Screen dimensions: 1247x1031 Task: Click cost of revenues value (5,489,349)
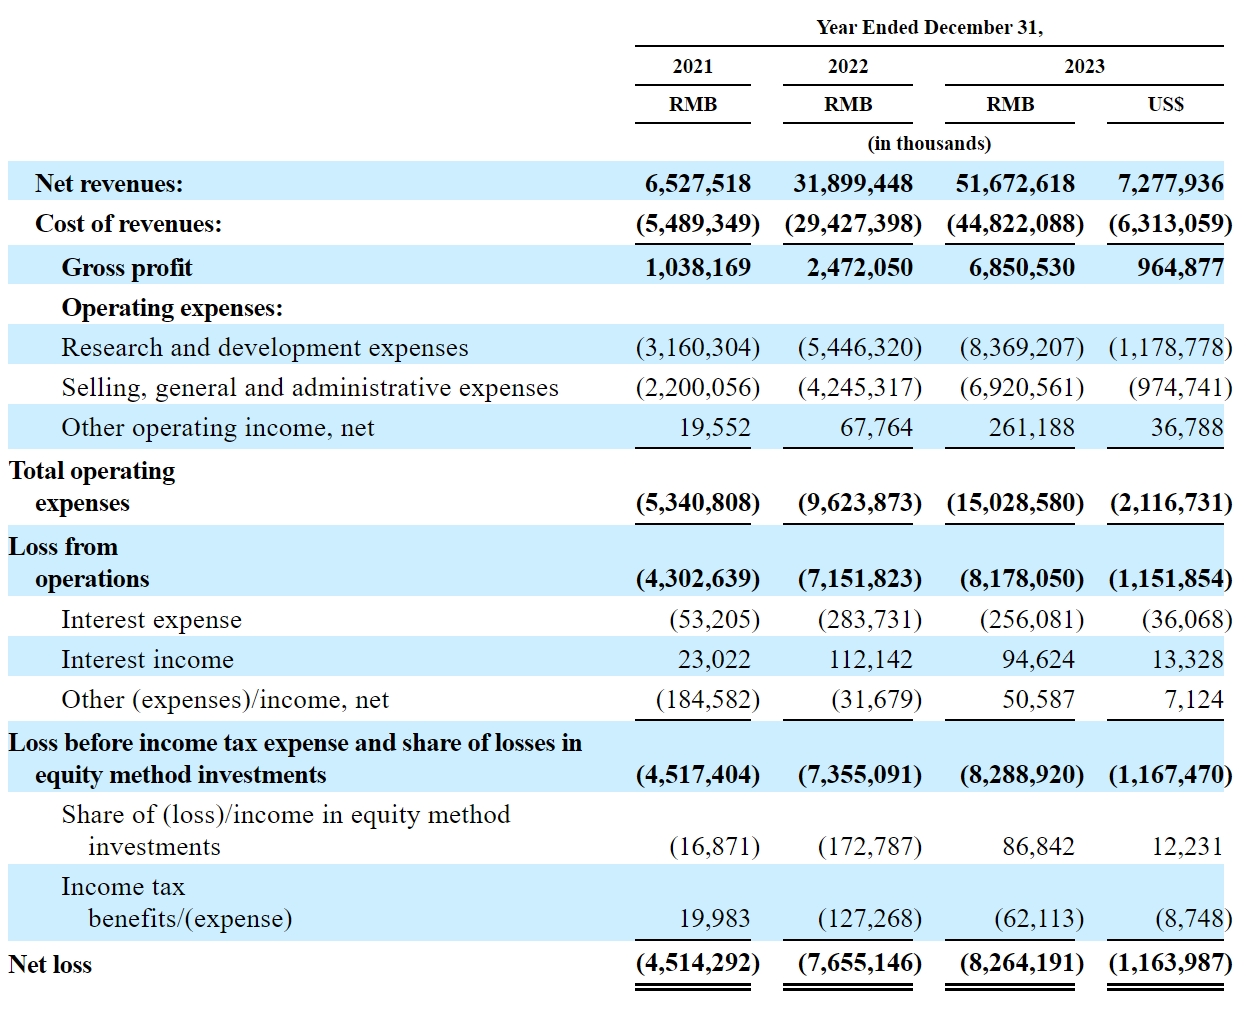point(698,224)
